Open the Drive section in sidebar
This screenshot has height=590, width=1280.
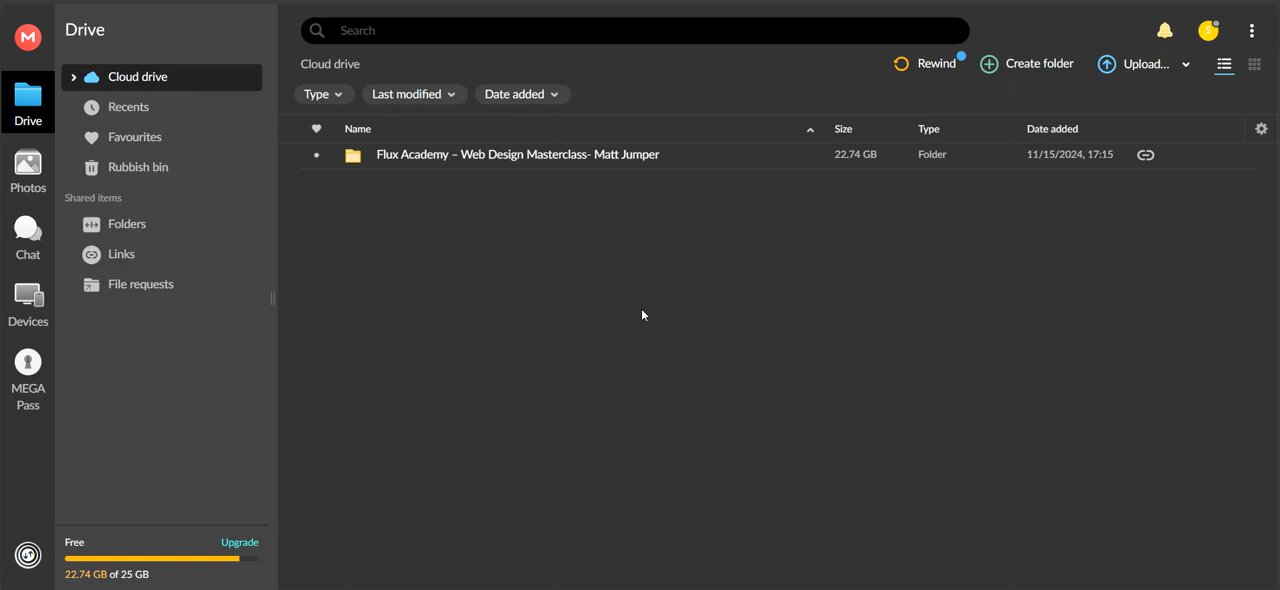pyautogui.click(x=28, y=104)
